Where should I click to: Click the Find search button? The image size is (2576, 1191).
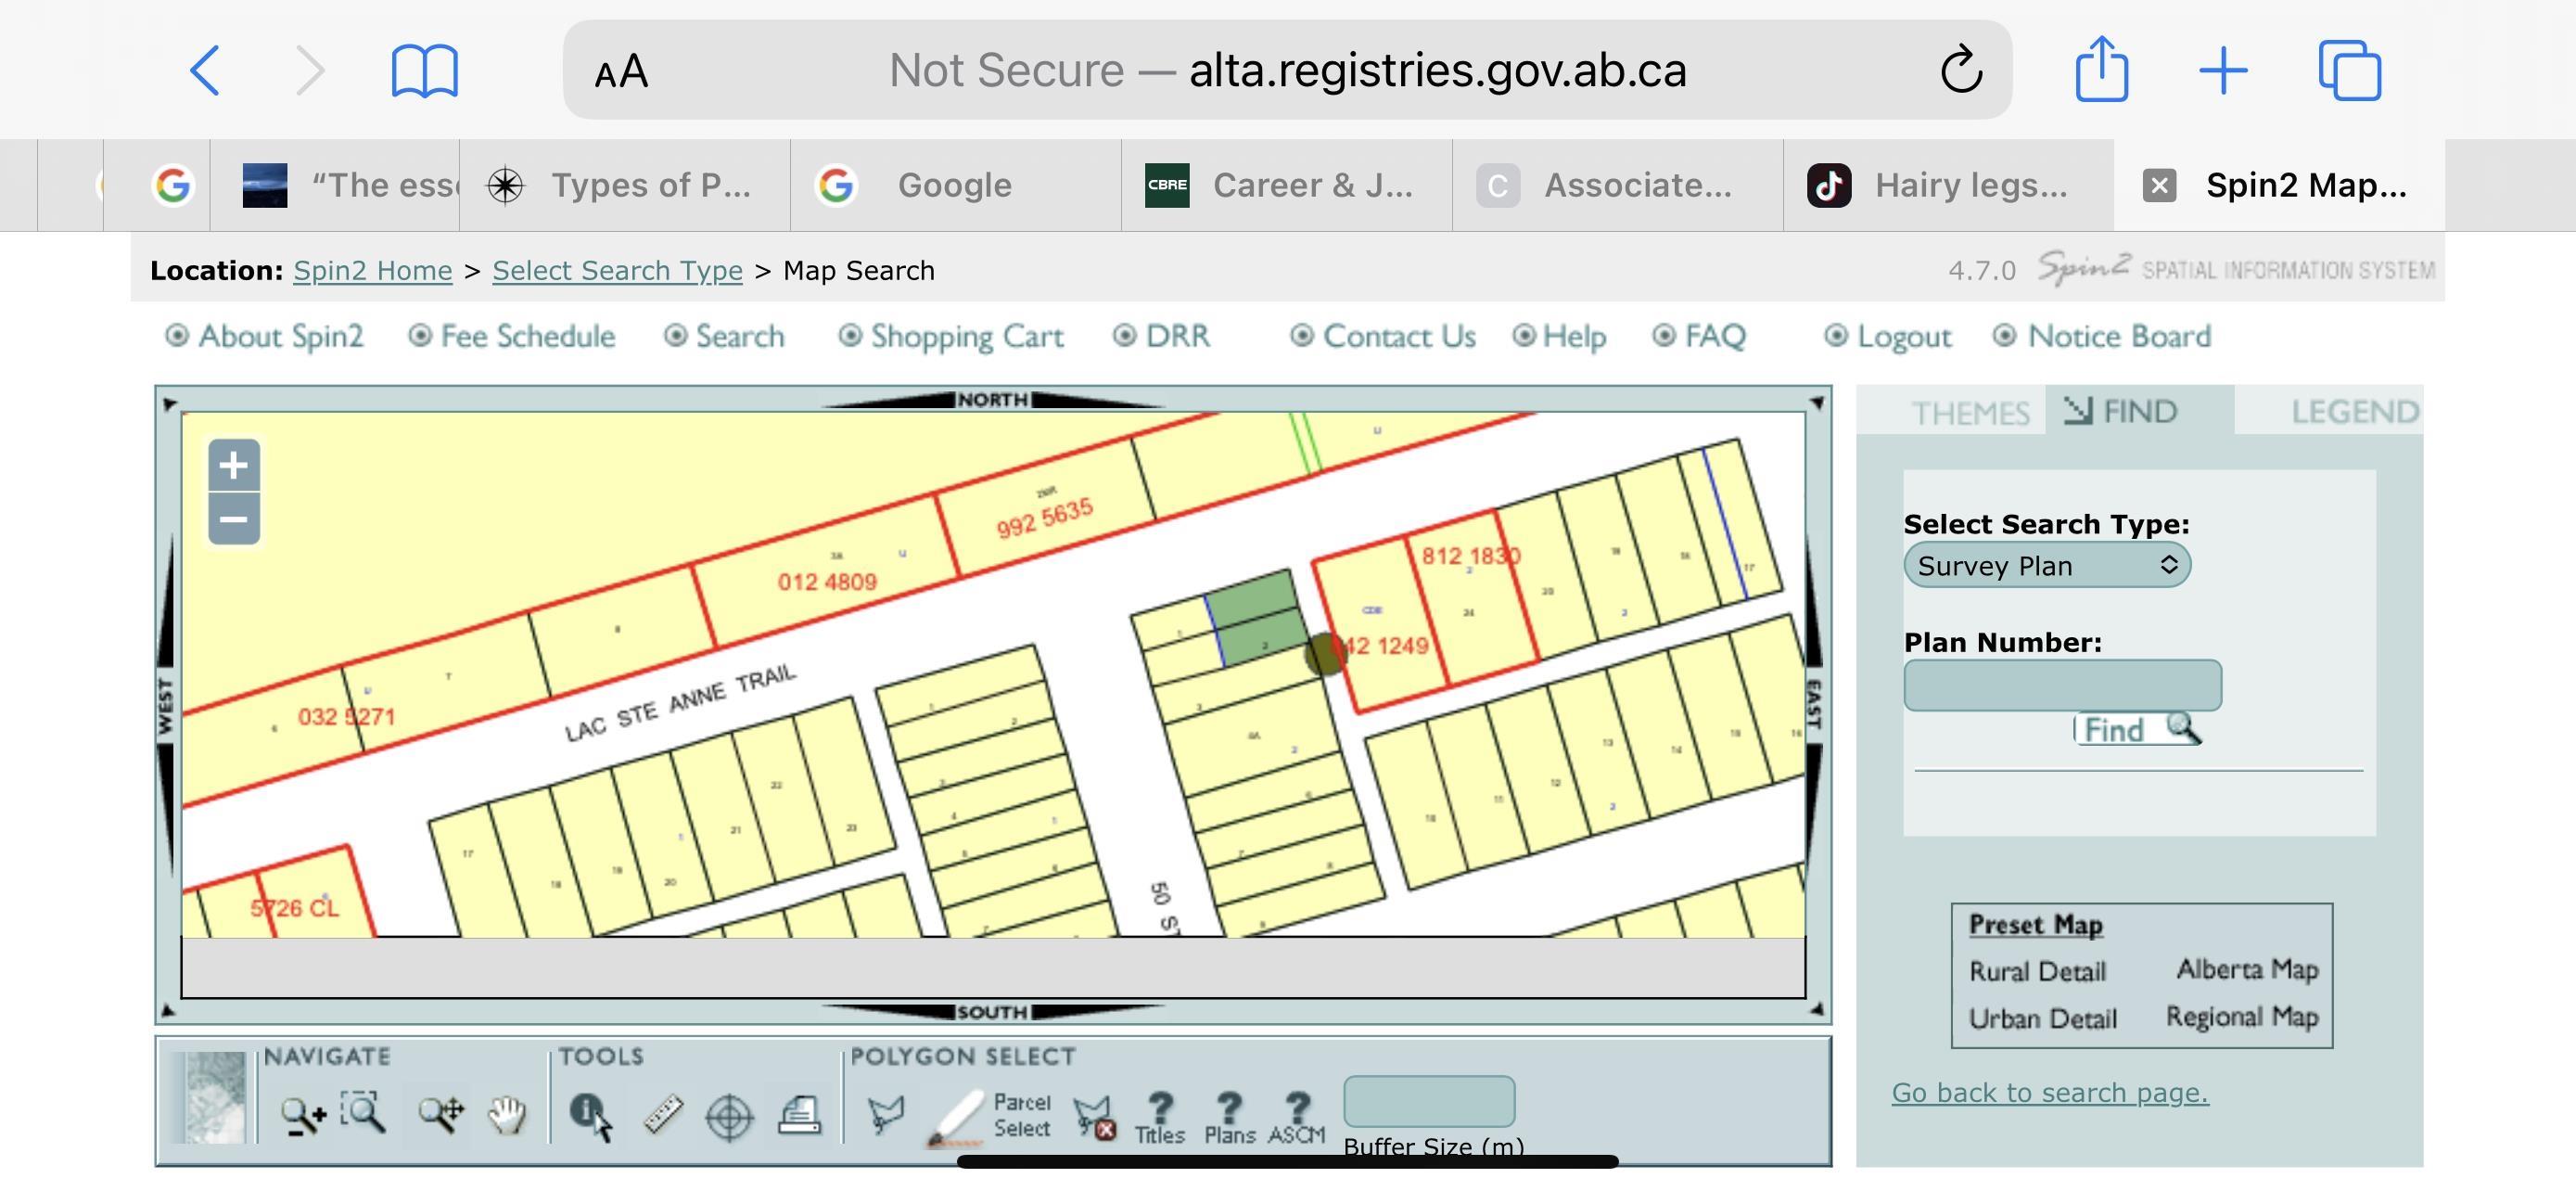[2137, 729]
